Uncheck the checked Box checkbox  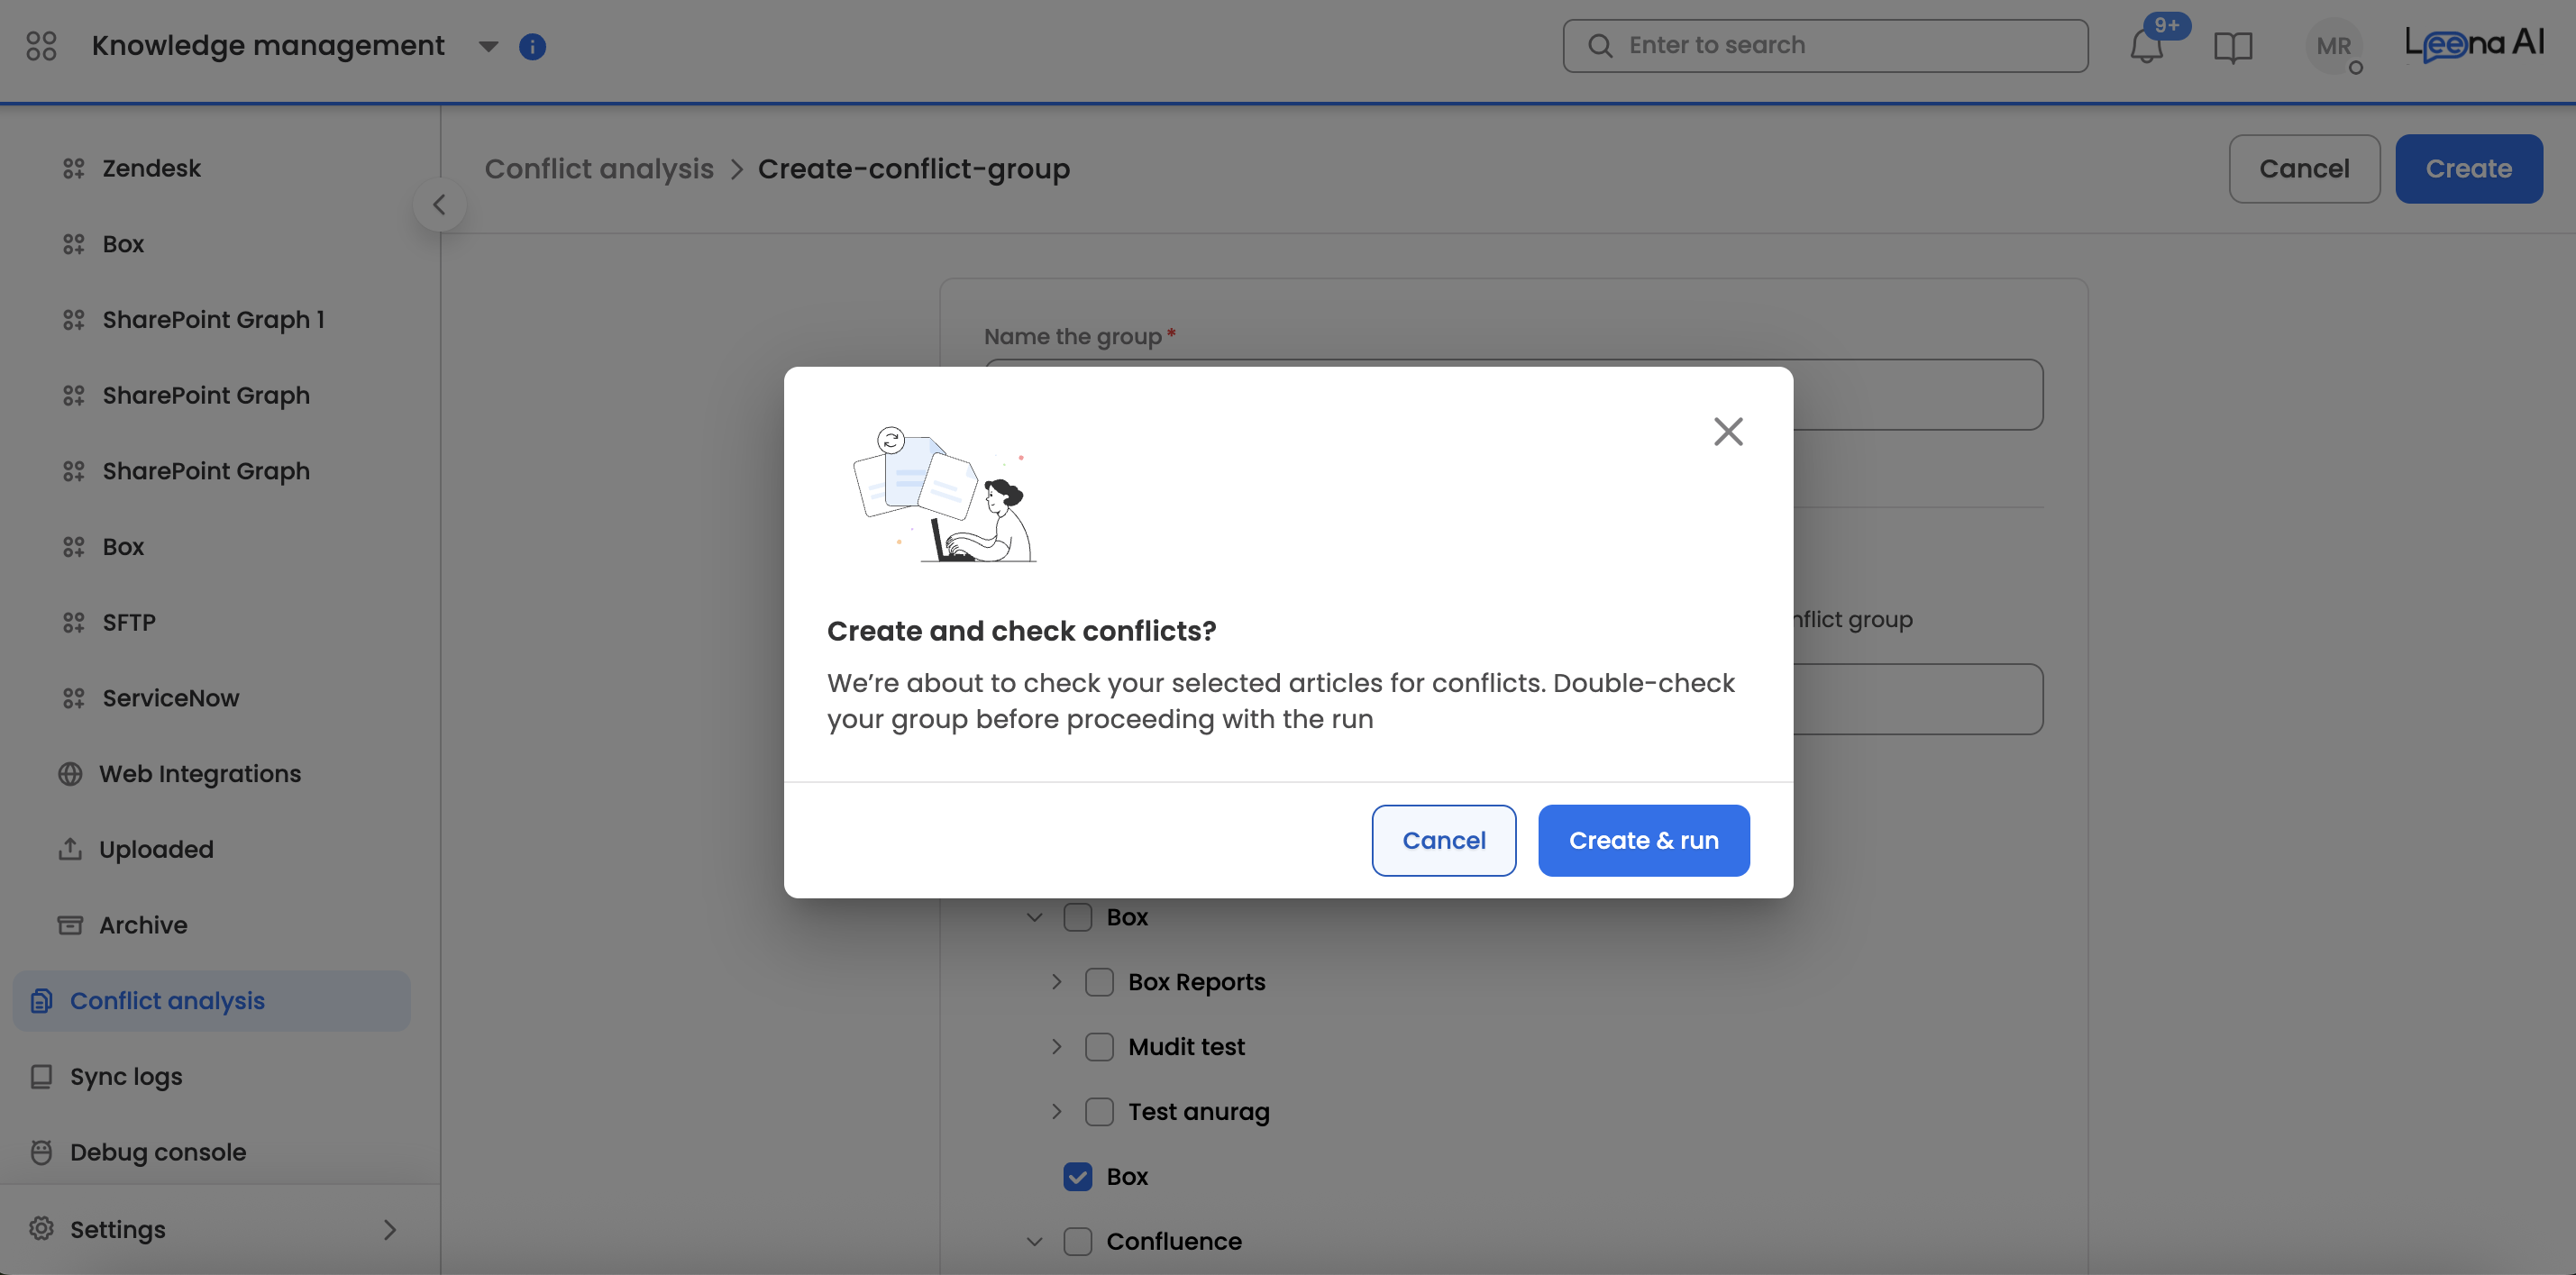pyautogui.click(x=1077, y=1176)
